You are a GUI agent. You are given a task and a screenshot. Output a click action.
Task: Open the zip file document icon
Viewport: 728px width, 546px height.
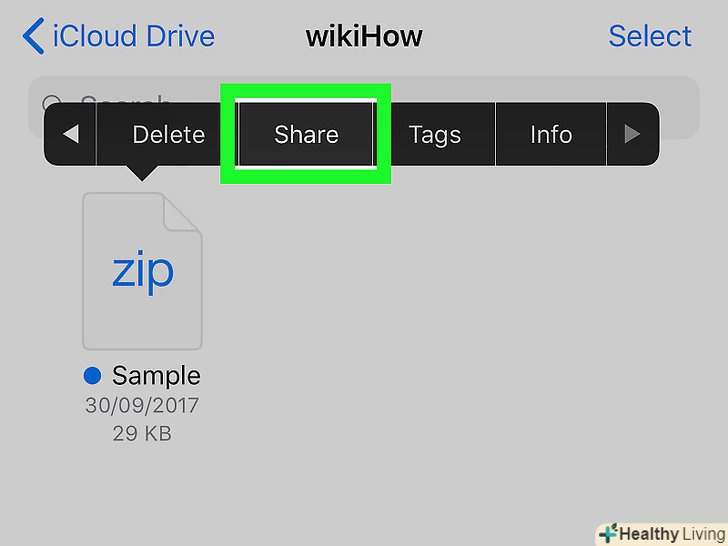pos(142,271)
